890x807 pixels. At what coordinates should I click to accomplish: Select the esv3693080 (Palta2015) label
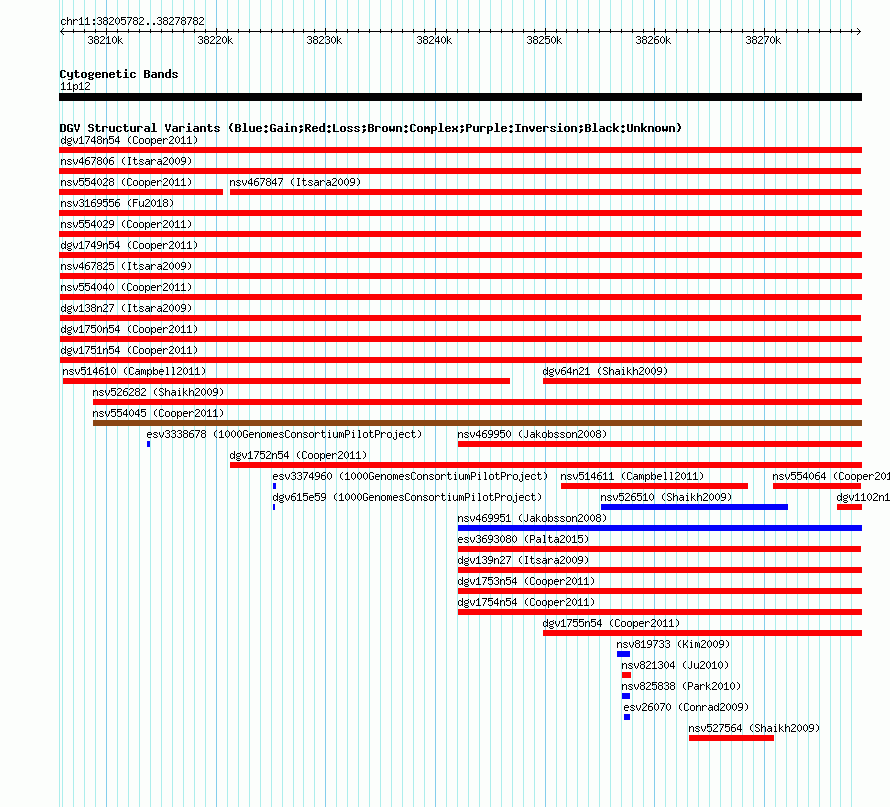(x=523, y=539)
